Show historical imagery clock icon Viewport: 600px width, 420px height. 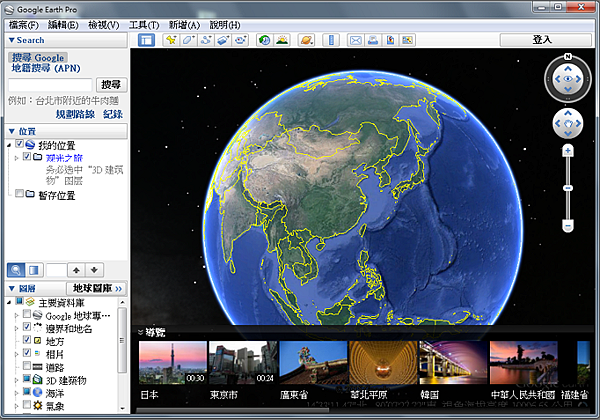[264, 40]
